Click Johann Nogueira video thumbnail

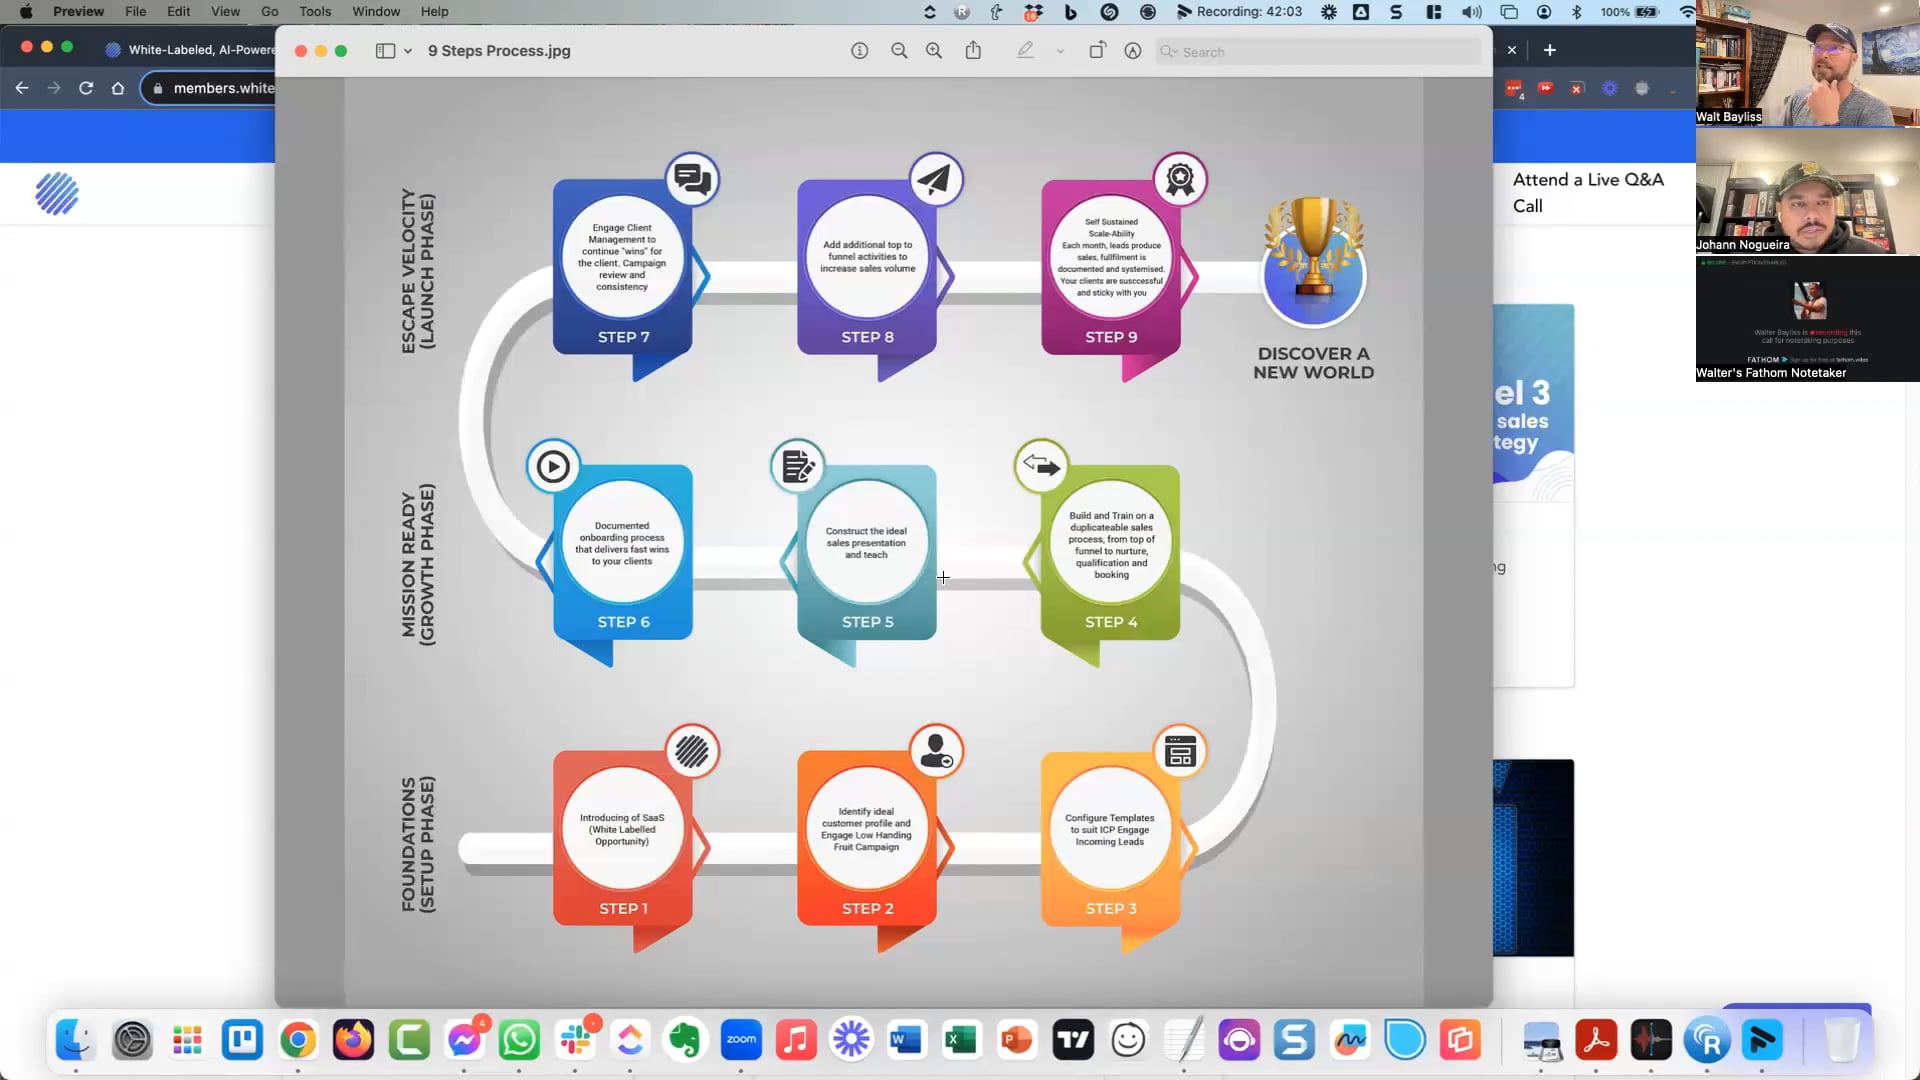pyautogui.click(x=1807, y=191)
